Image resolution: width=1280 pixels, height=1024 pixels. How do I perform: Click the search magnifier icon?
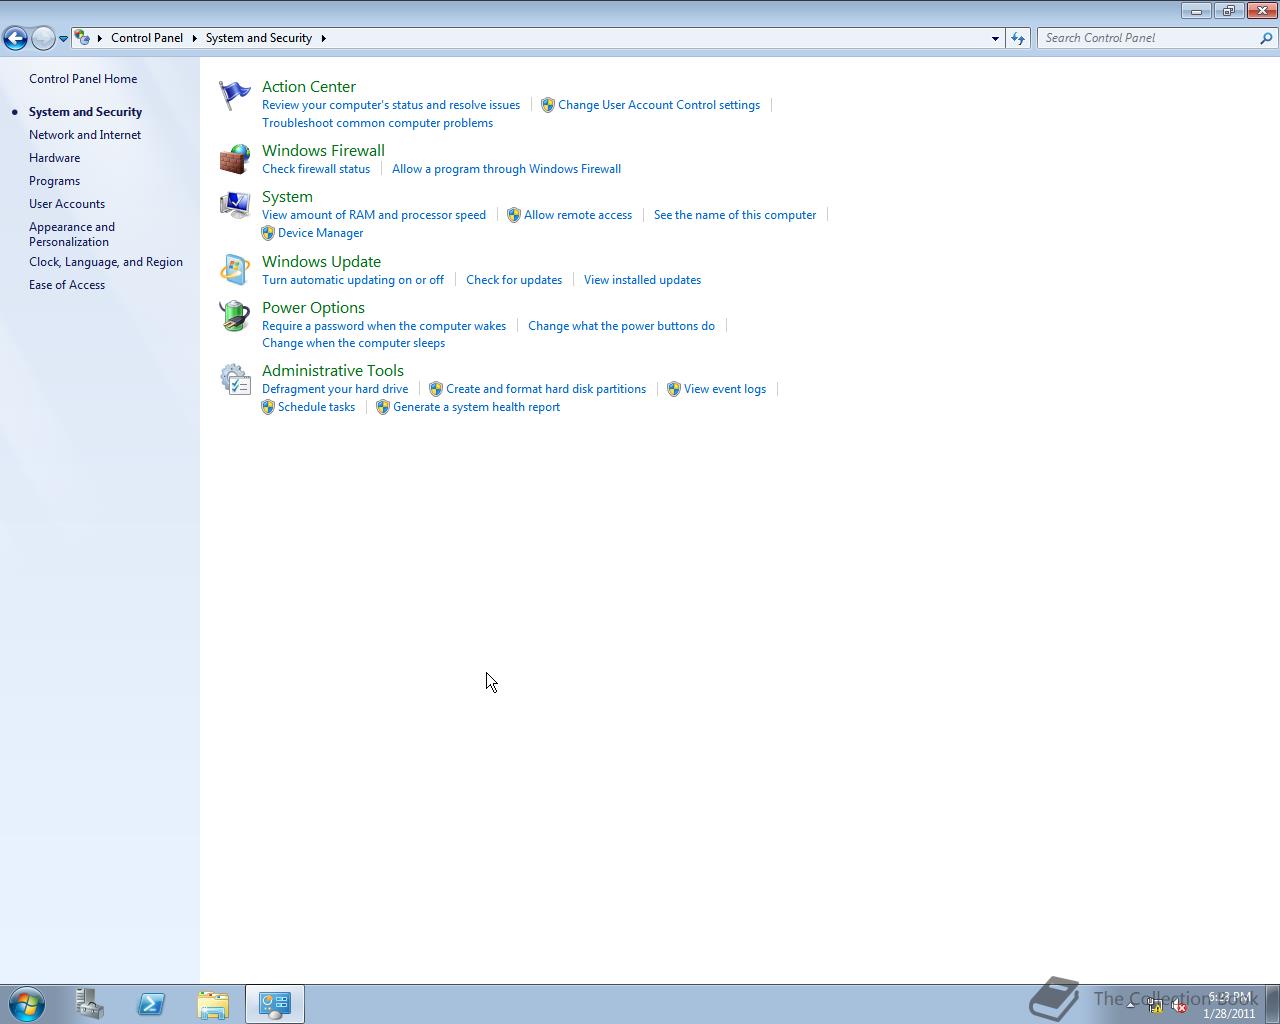pyautogui.click(x=1267, y=38)
